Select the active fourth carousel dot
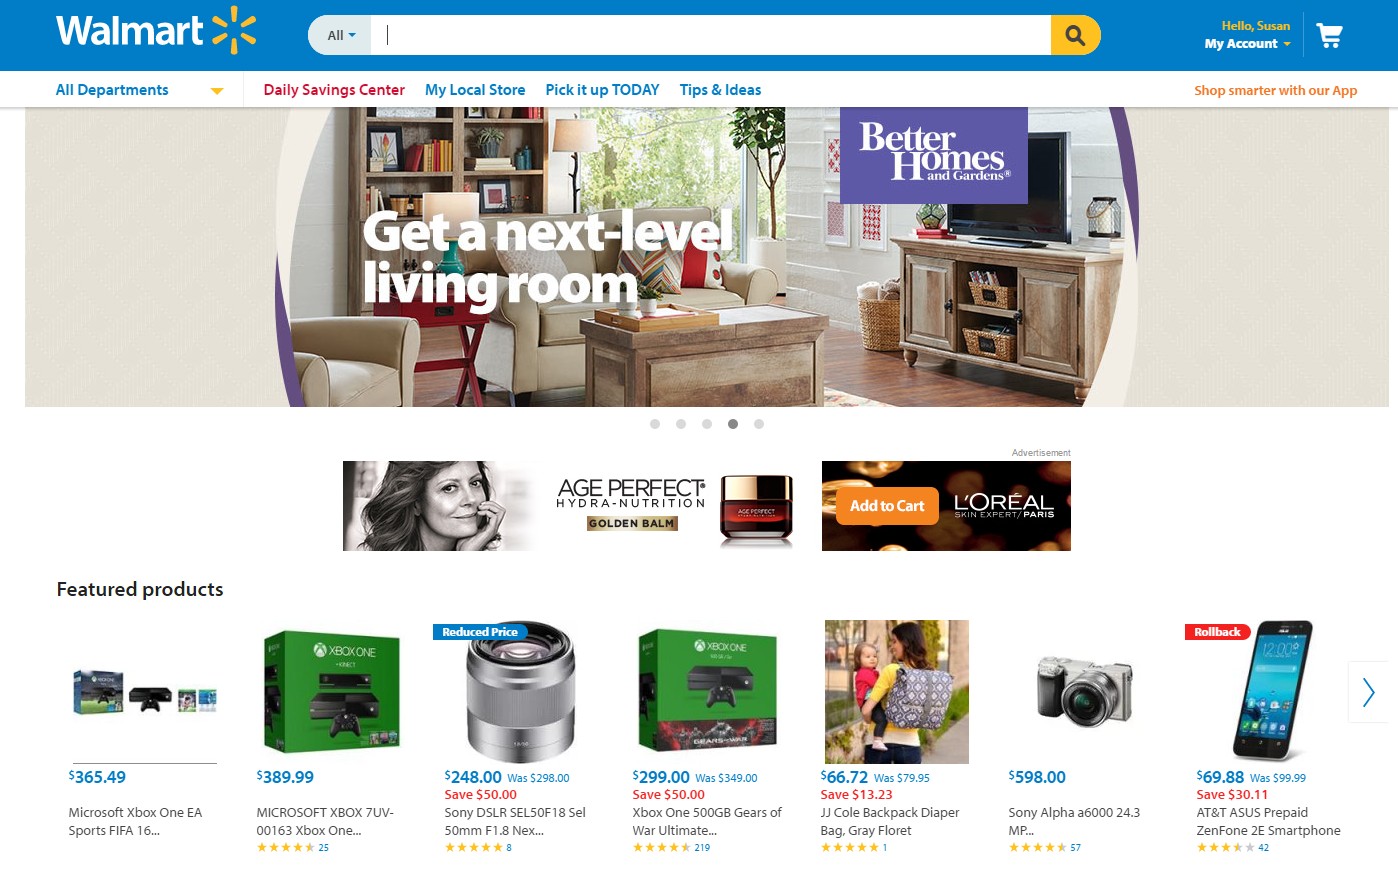Viewport: 1398px width, 872px height. pos(733,424)
